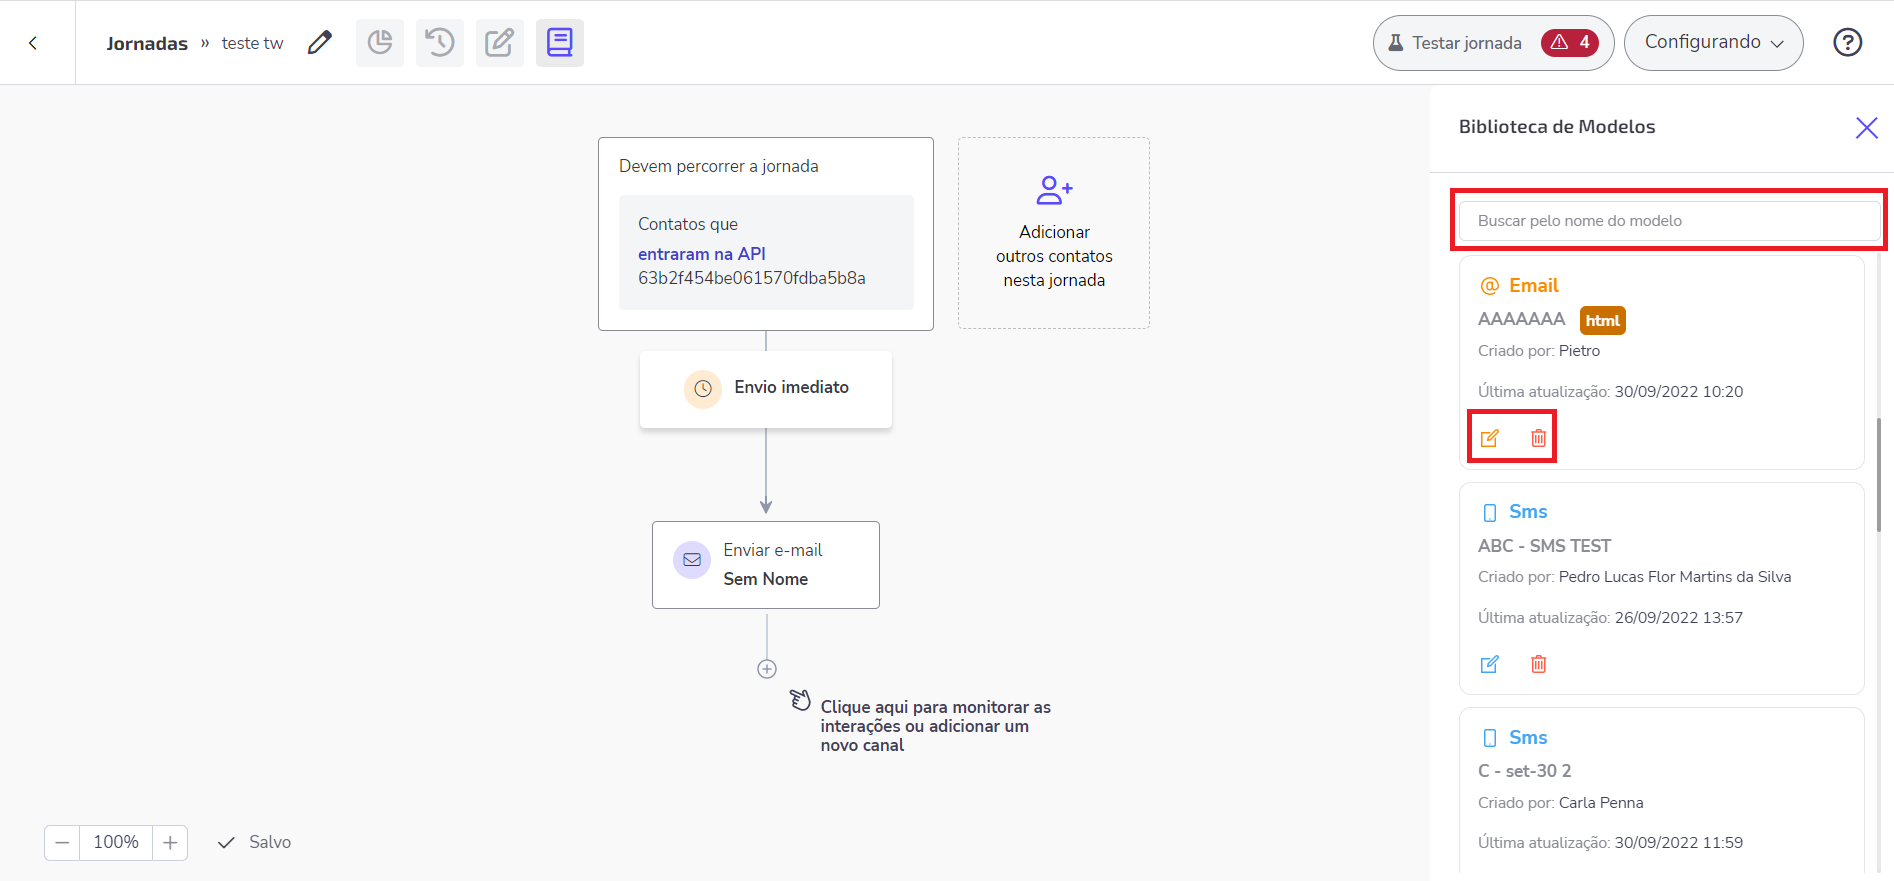Click the entraram na API link

(x=702, y=254)
